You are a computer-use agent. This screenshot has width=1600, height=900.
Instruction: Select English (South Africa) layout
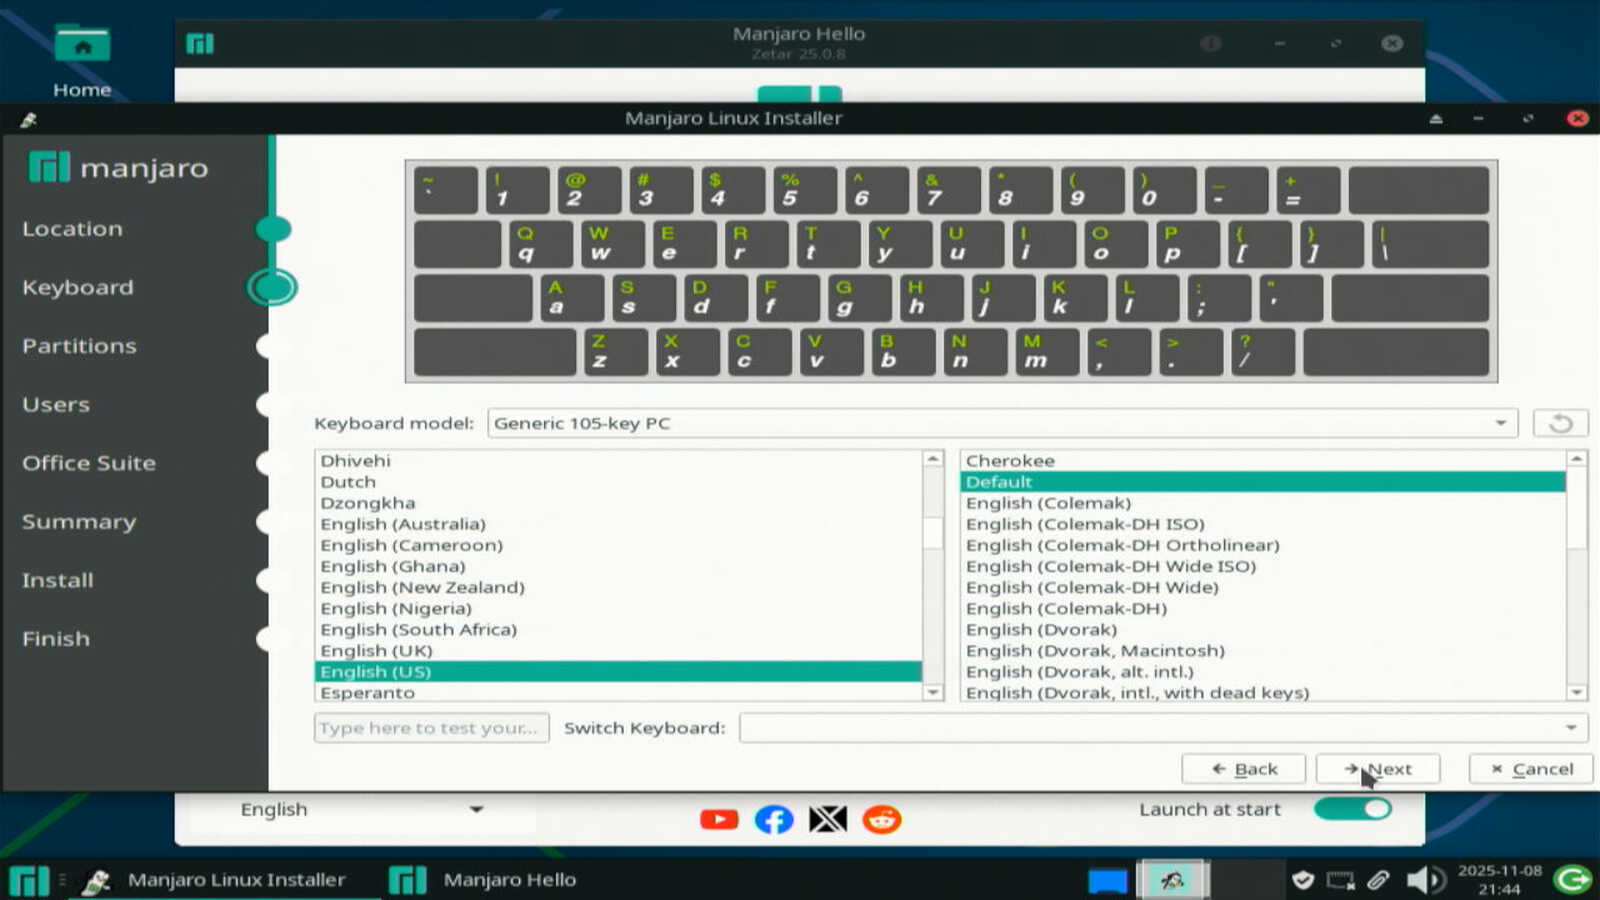coord(618,629)
